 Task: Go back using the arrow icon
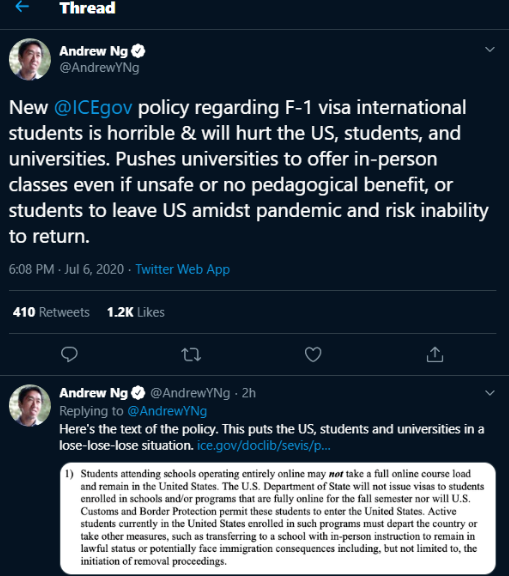coord(22,6)
